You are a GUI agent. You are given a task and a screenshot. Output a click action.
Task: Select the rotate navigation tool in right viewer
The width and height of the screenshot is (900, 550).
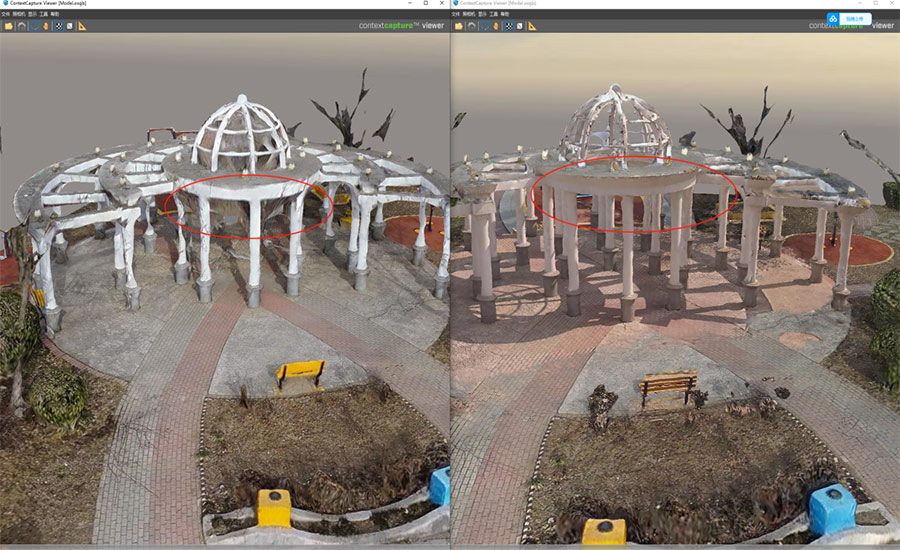[x=484, y=26]
